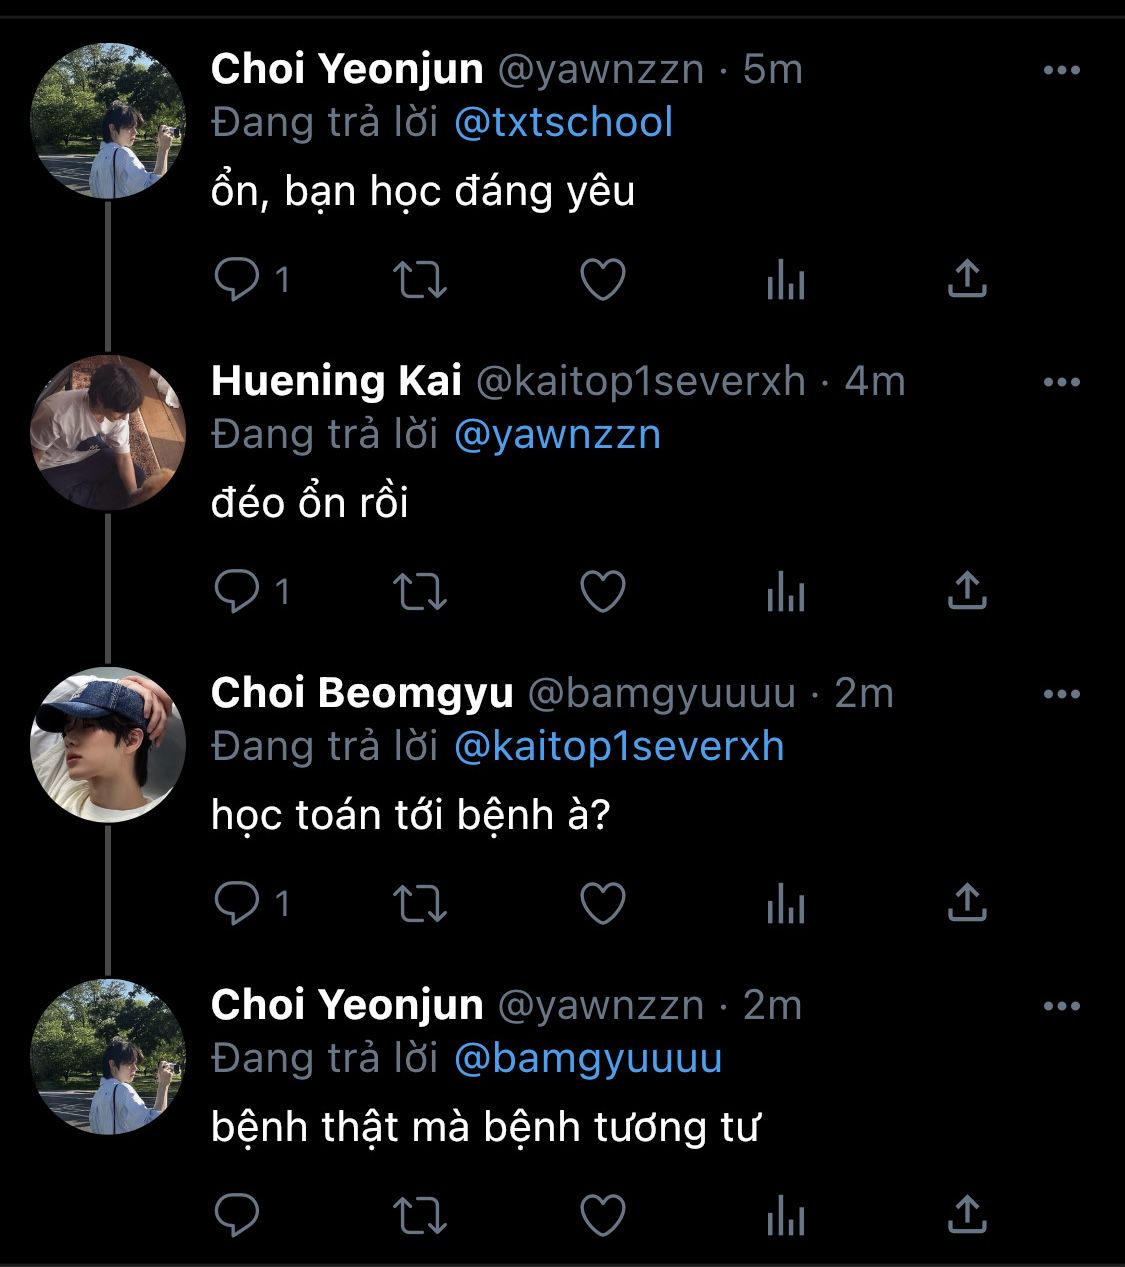The image size is (1125, 1267).
Task: Share Choi Beomgyu's tweet
Action: (x=966, y=904)
